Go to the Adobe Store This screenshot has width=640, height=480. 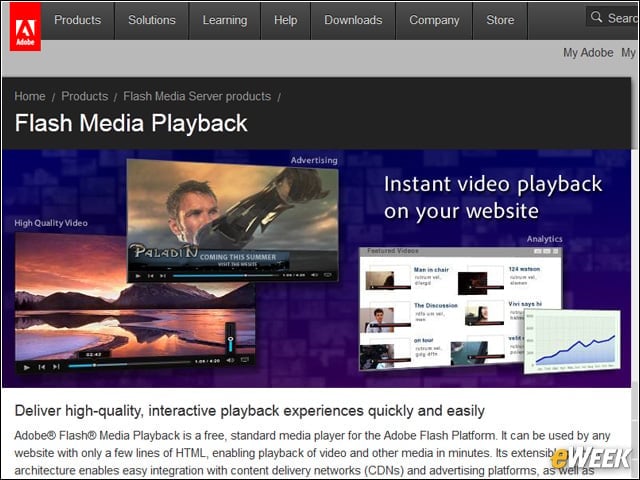[x=500, y=20]
